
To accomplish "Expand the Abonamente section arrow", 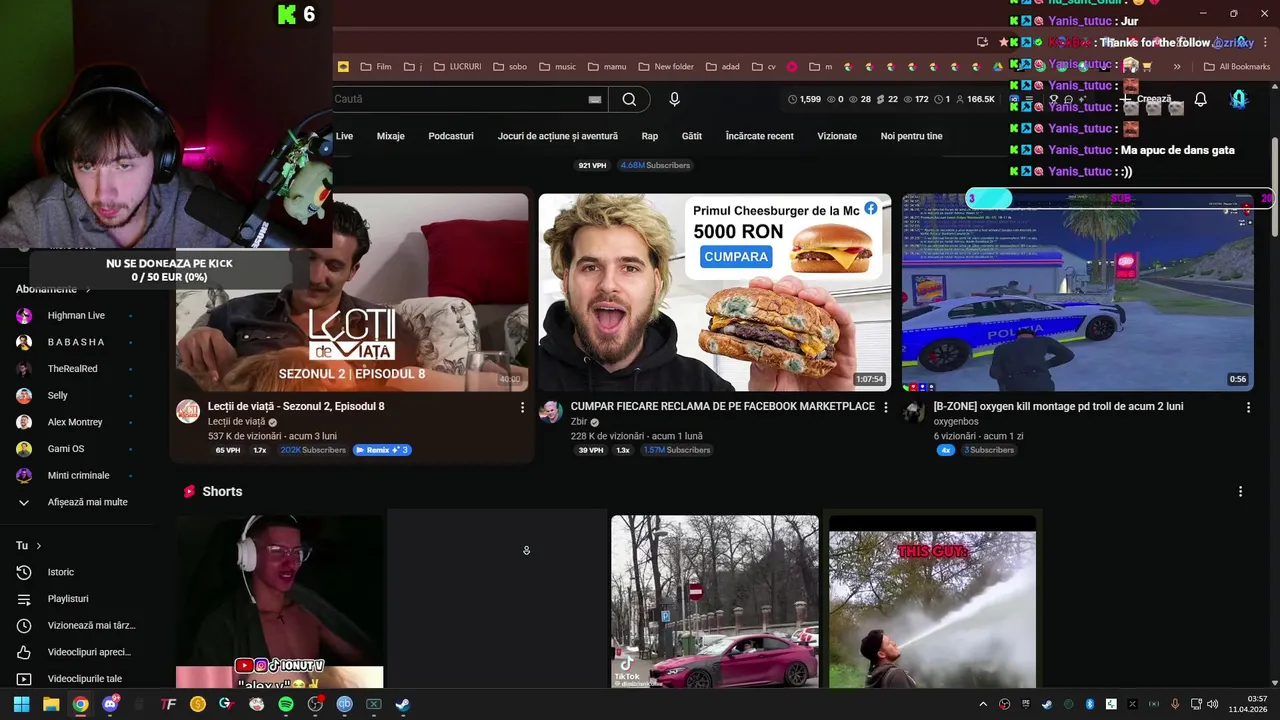I will pyautogui.click(x=88, y=290).
